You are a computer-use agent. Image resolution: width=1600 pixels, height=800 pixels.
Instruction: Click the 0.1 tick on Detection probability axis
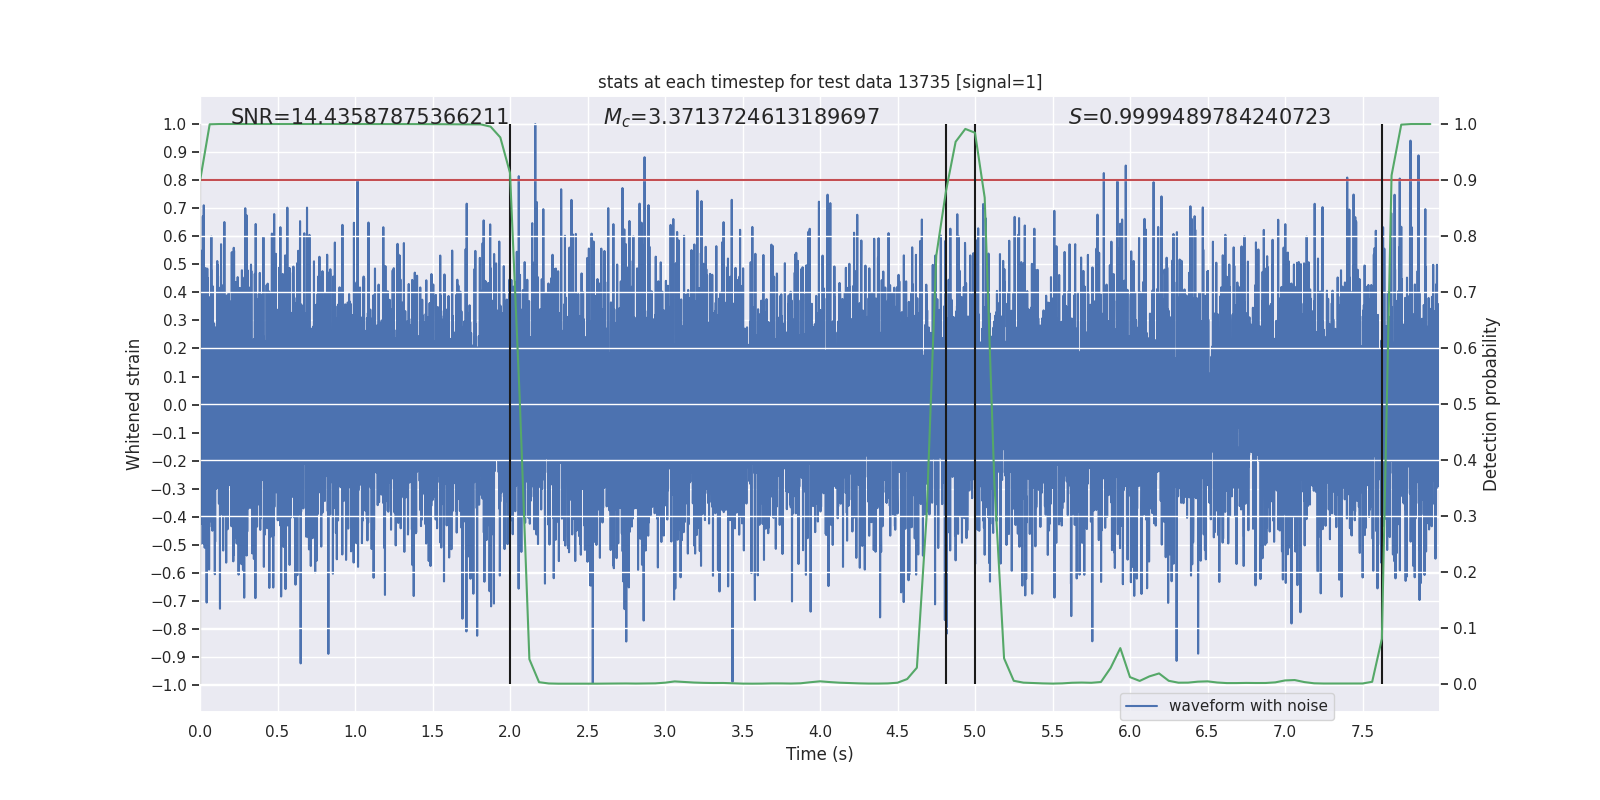[x=1465, y=629]
